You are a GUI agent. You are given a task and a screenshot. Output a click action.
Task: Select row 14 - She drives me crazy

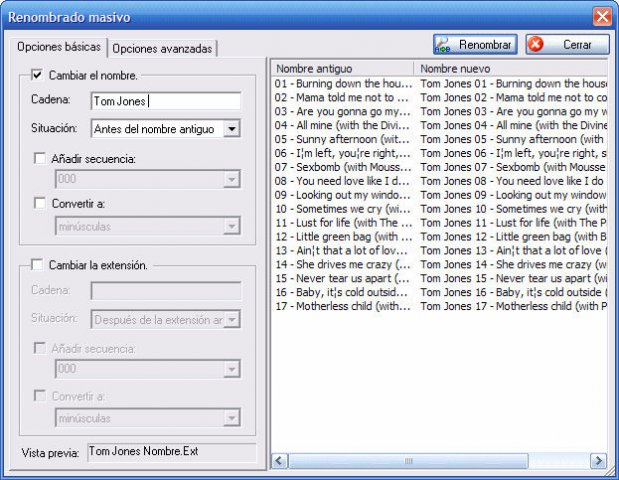pos(343,264)
